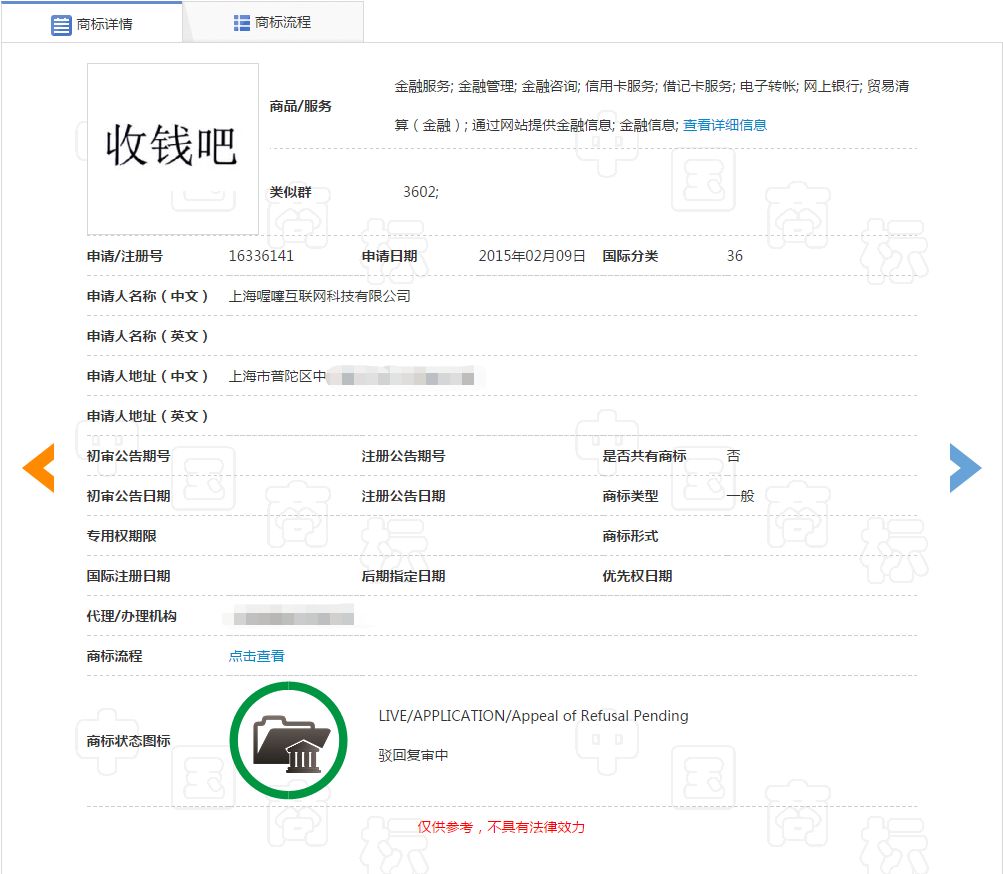Click the similar group value 3602;
Screen dimensions: 1003x874
click(421, 192)
